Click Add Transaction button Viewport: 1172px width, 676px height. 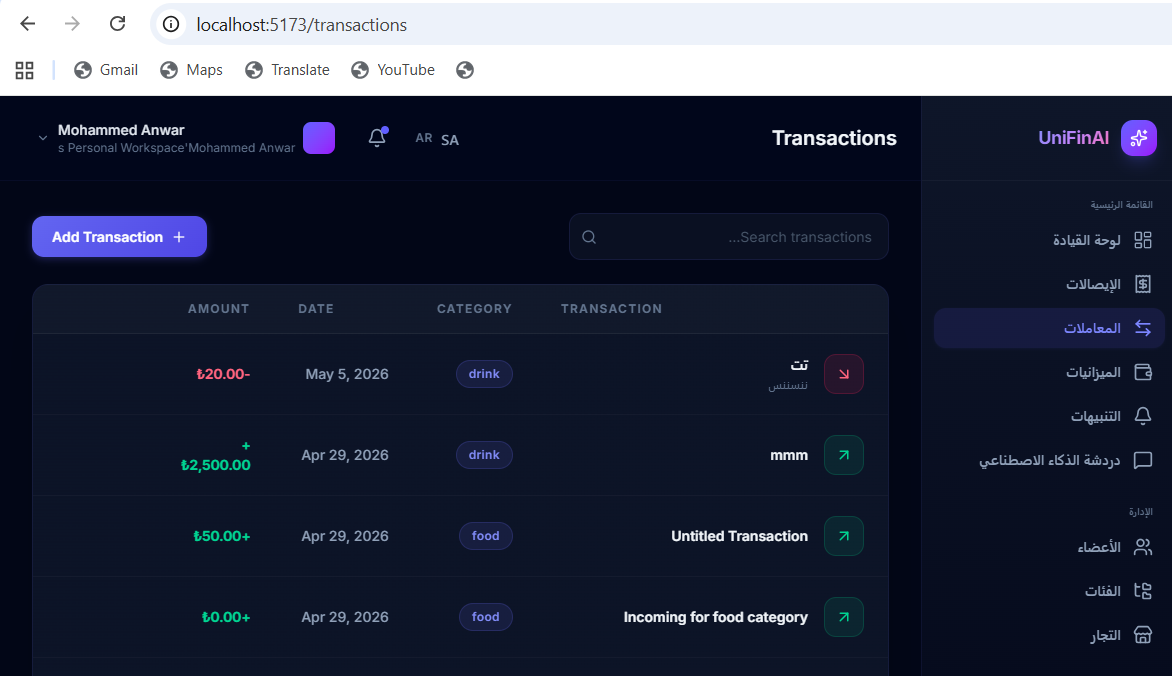tap(120, 237)
